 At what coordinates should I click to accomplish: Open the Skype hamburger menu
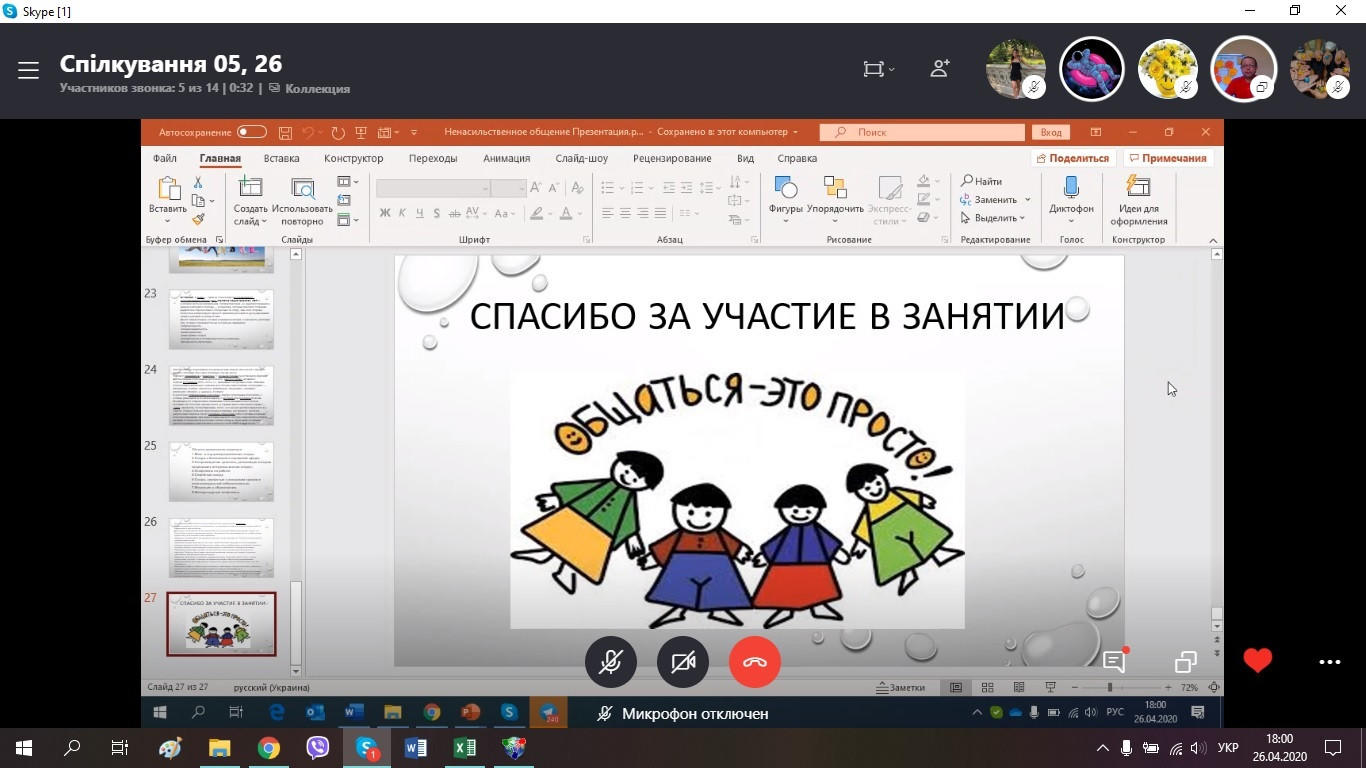coord(28,70)
